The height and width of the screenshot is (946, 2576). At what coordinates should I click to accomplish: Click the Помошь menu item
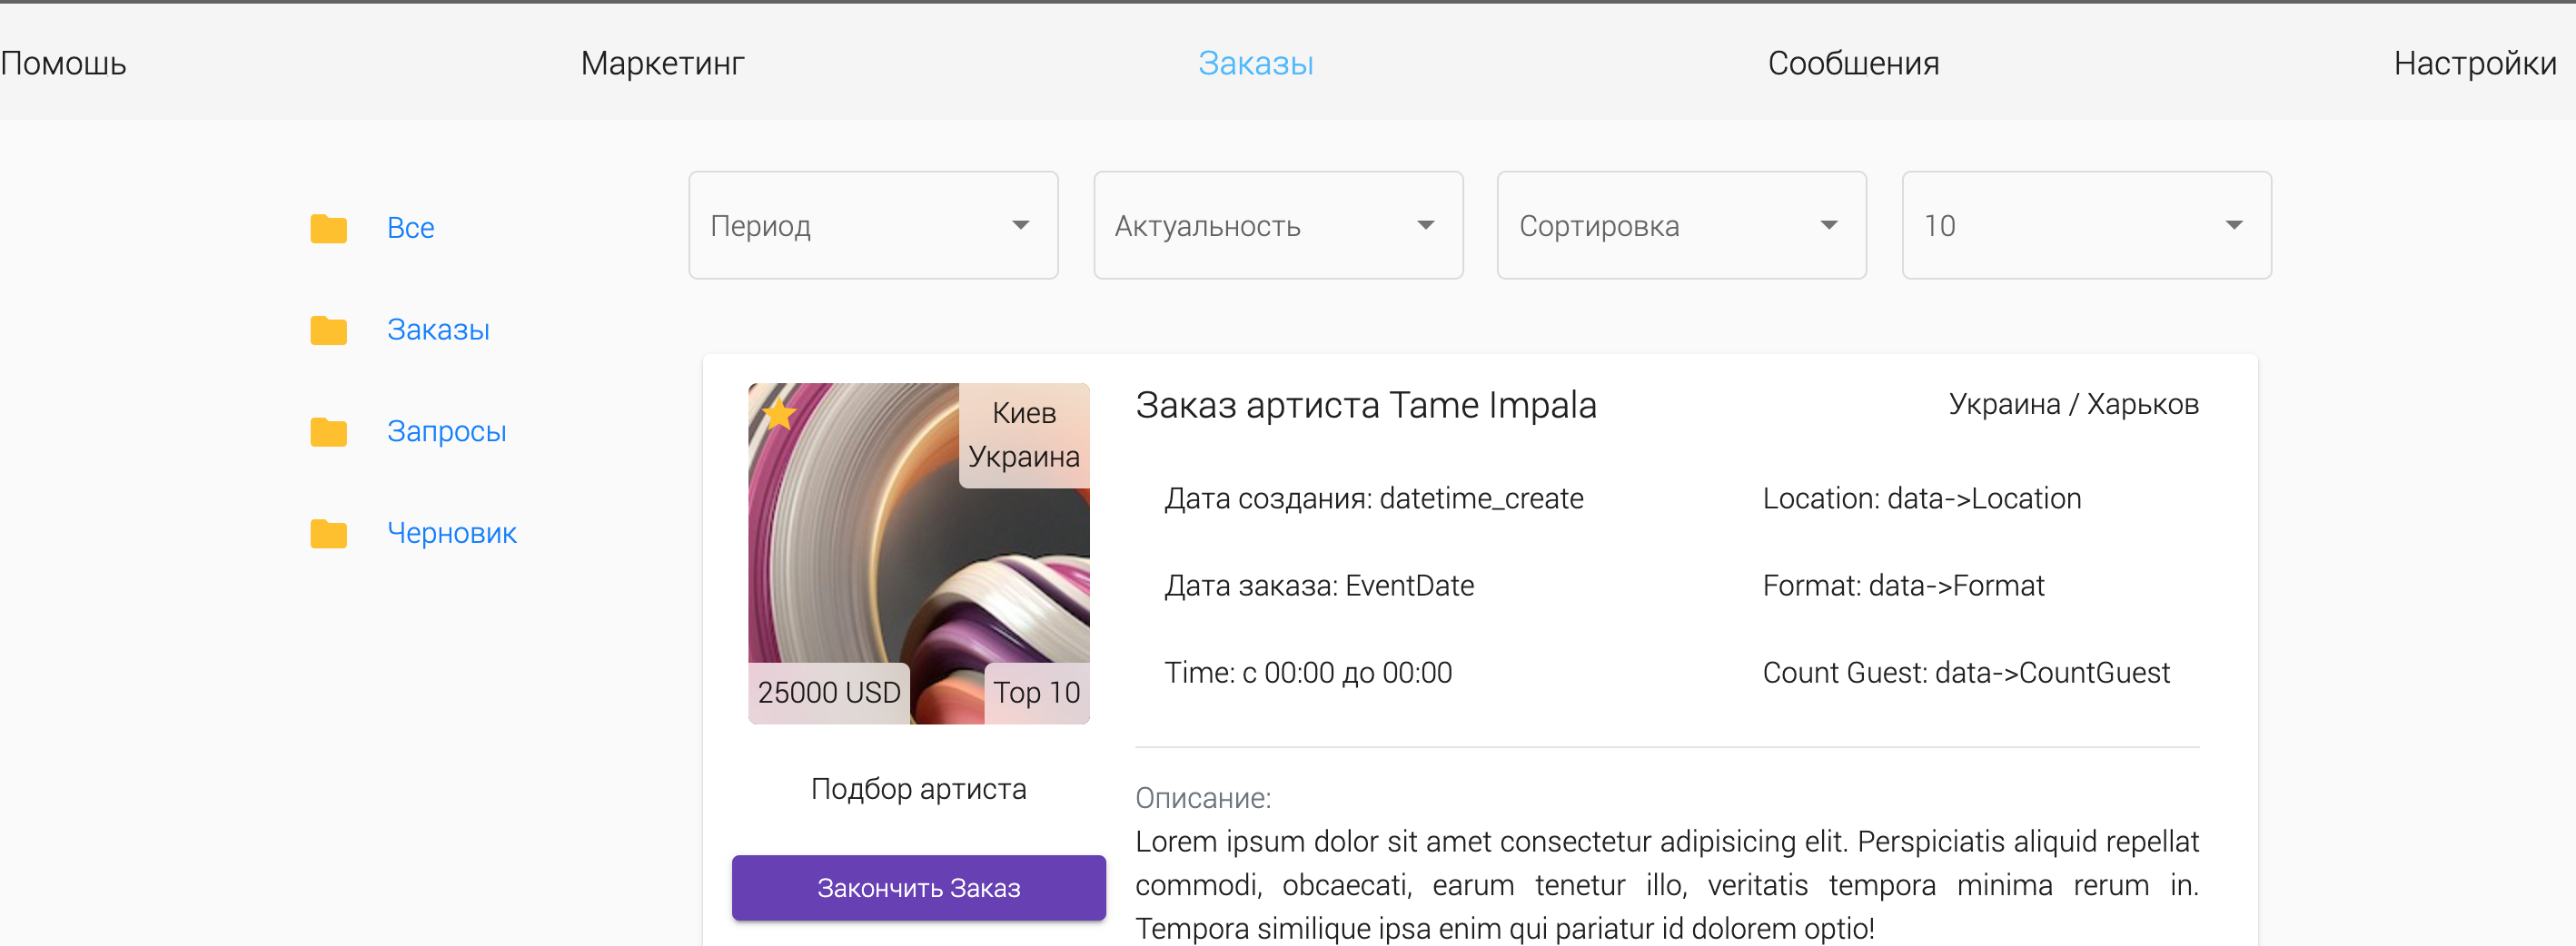point(63,63)
